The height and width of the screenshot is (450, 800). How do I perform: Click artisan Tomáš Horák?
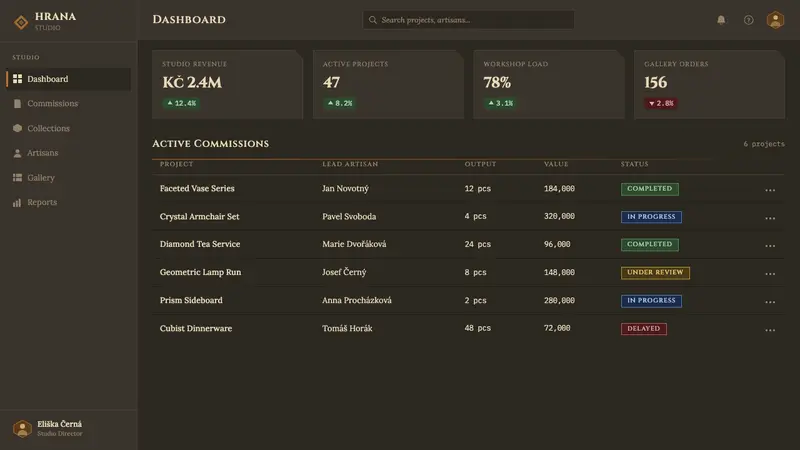[347, 328]
